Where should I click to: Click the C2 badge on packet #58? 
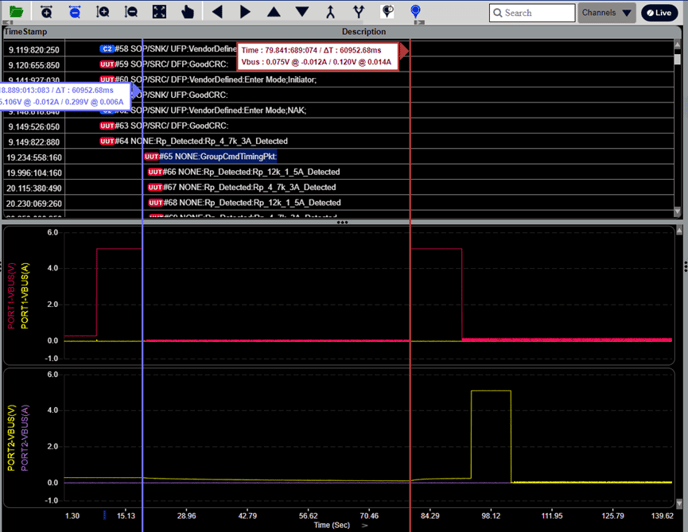(107, 49)
